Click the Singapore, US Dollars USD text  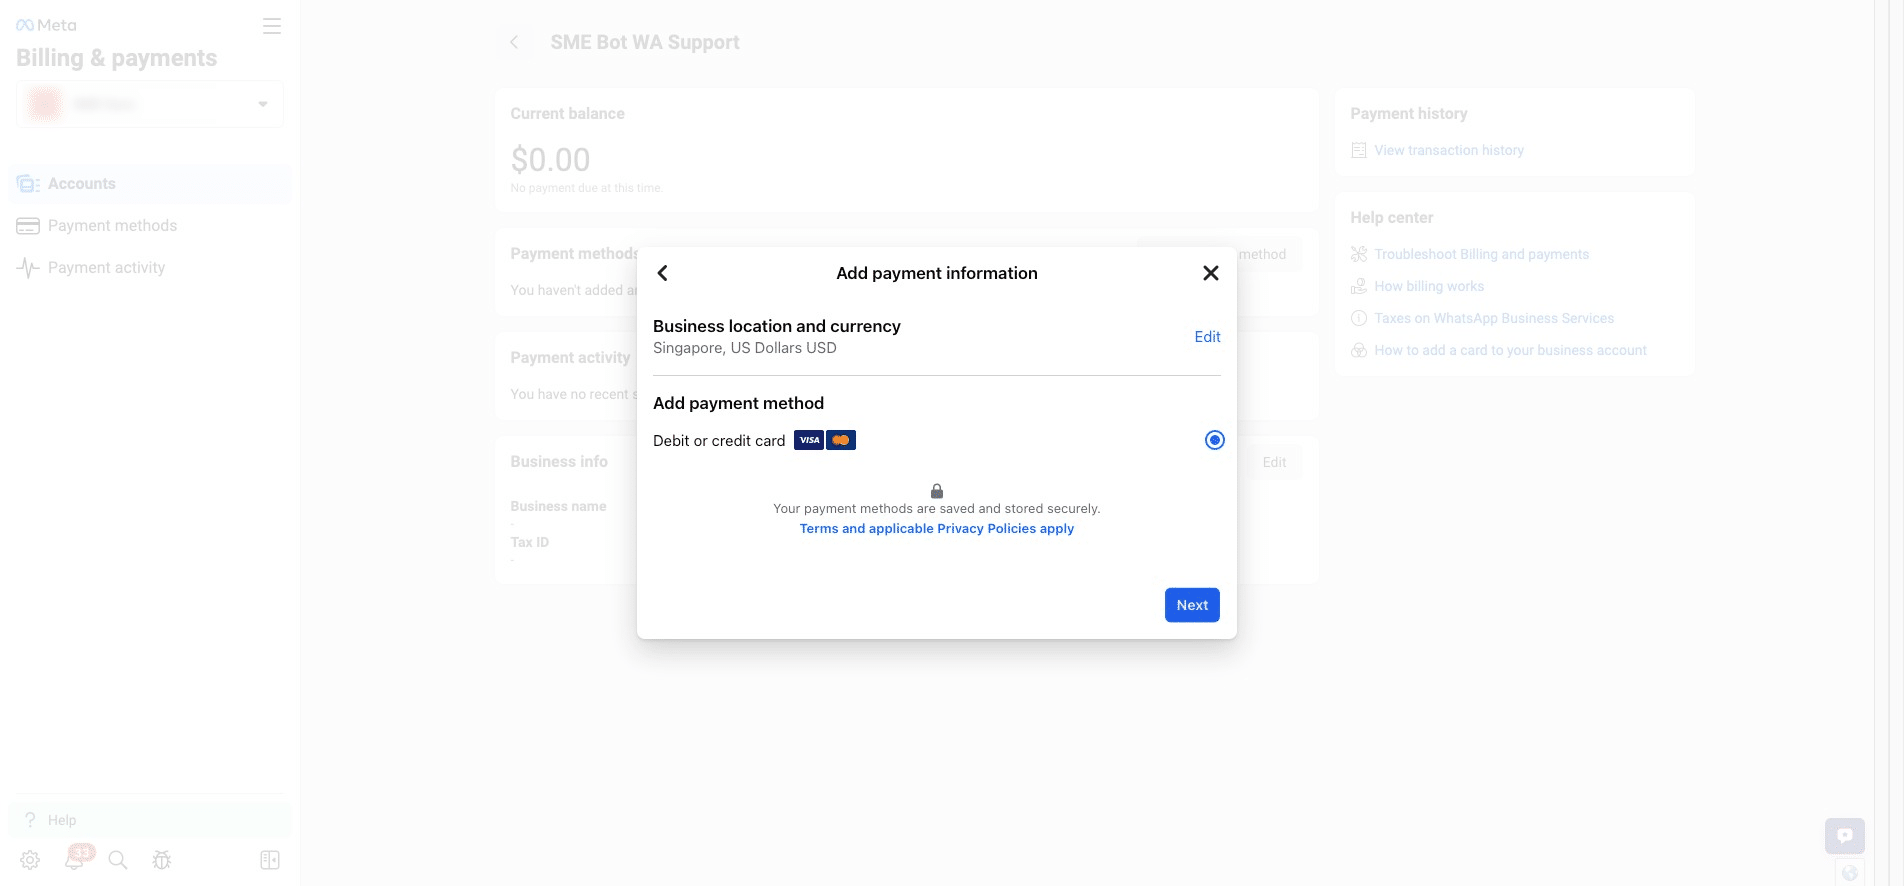tap(745, 348)
